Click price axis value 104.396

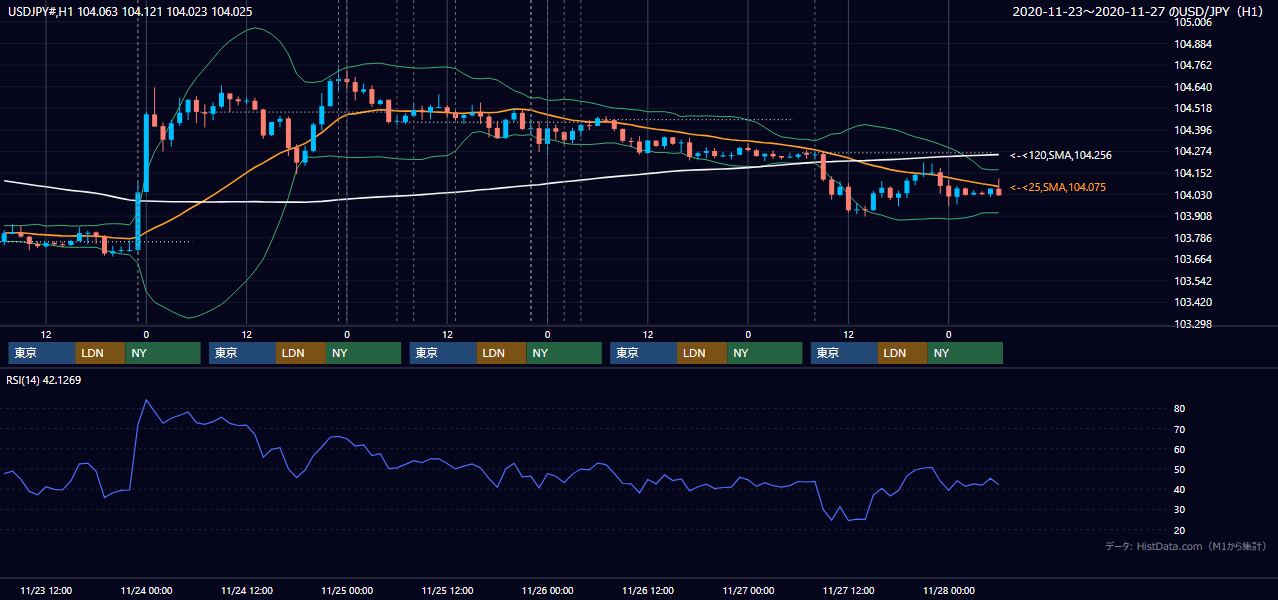pos(1193,130)
